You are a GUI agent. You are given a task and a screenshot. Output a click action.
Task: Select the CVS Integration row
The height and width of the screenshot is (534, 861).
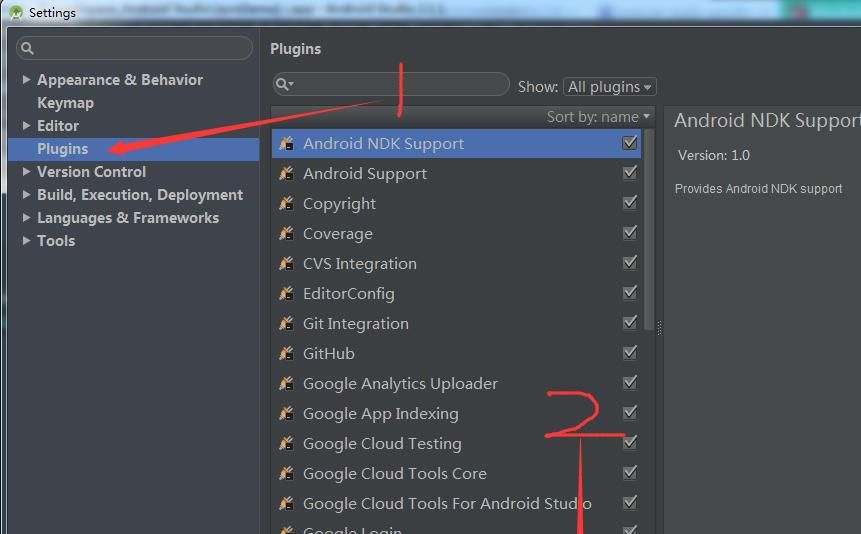[456, 263]
